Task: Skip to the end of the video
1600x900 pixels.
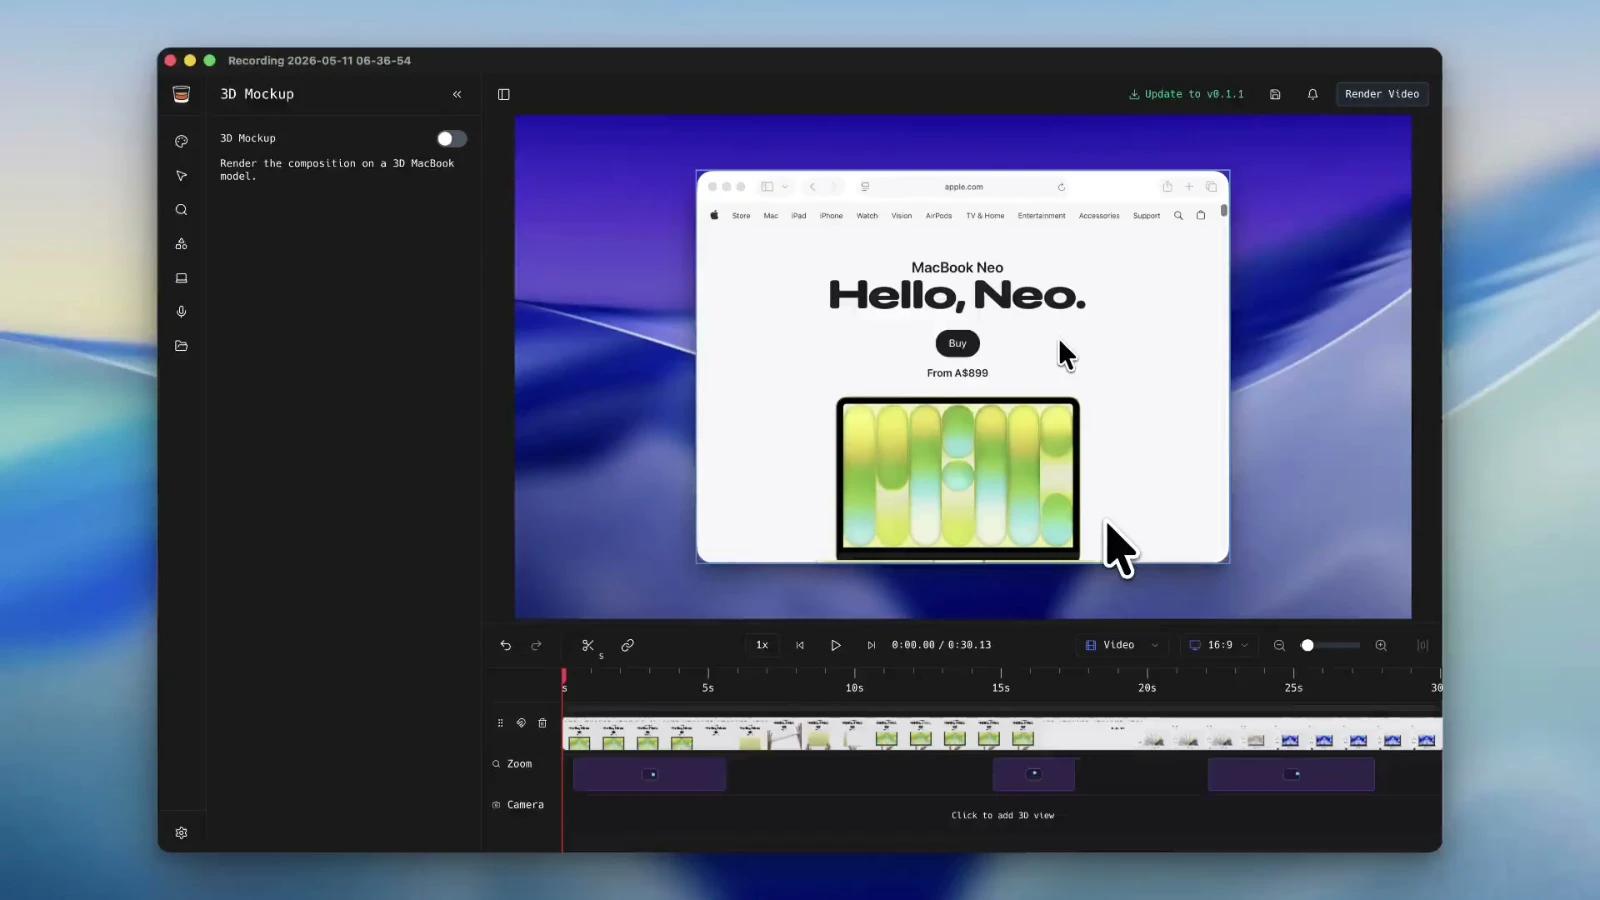Action: click(871, 646)
